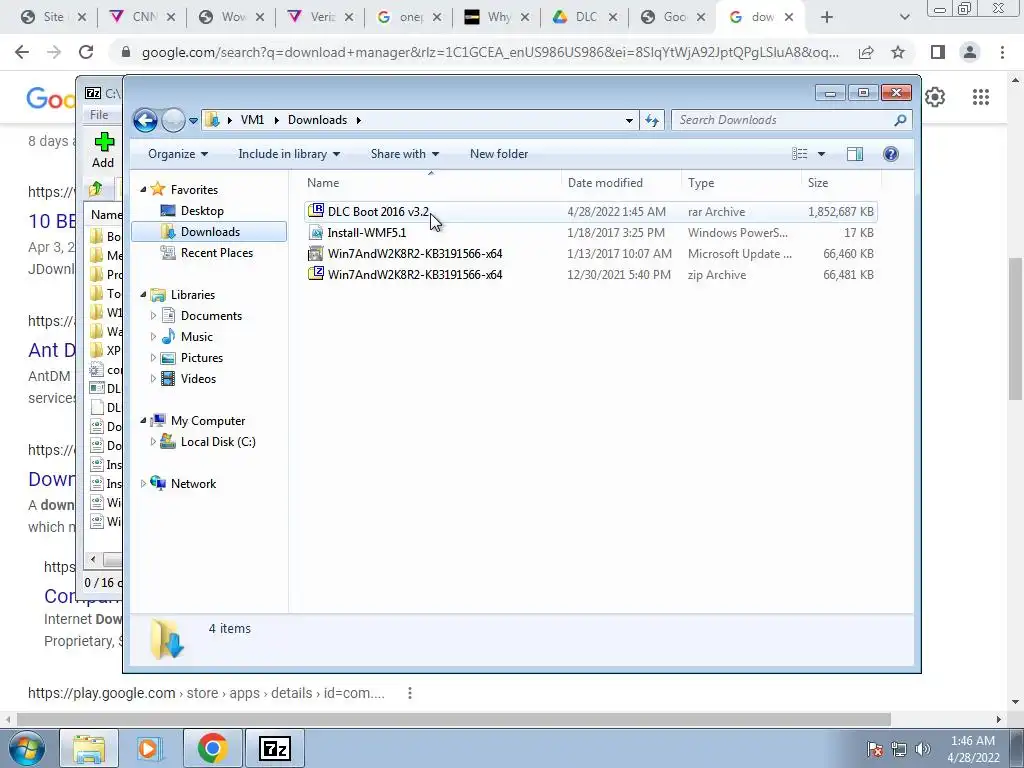
Task: Open the Music library
Action: 196,337
